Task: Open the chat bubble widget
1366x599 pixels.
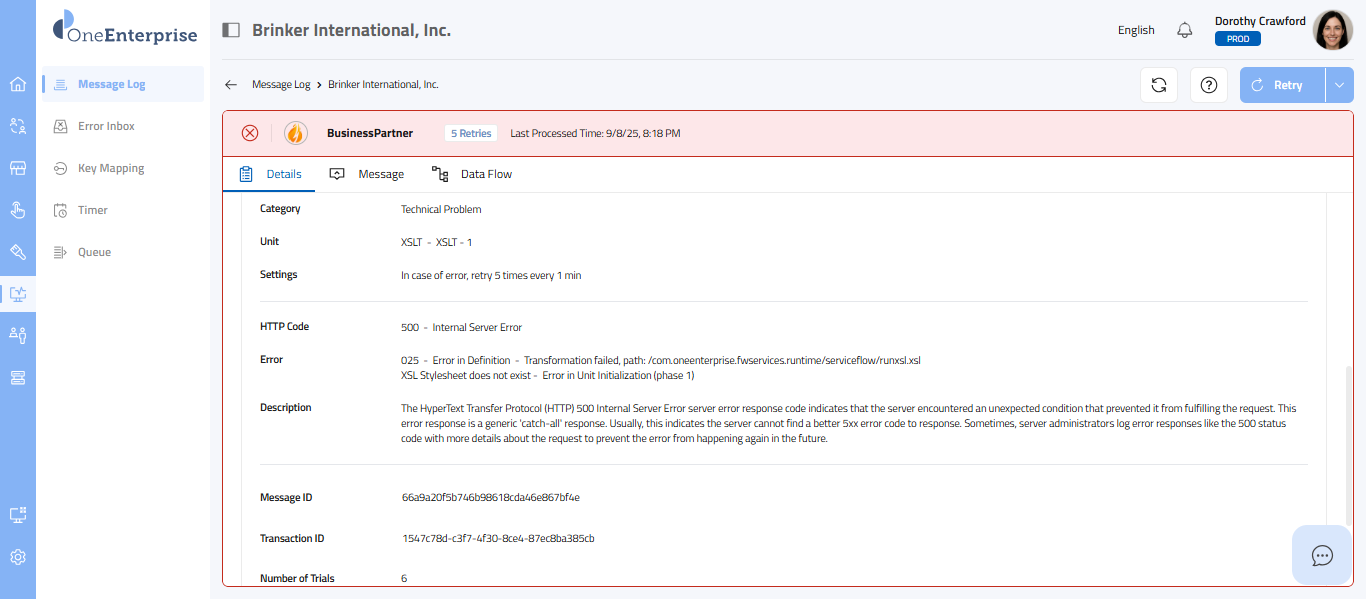Action: point(1322,555)
